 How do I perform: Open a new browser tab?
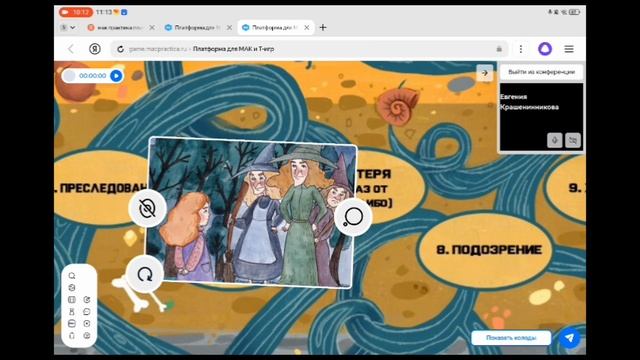(323, 27)
